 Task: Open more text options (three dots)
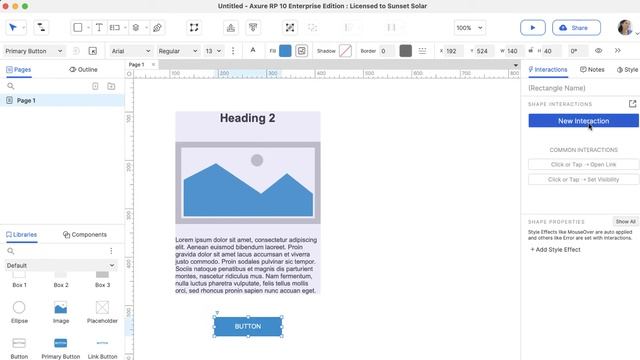[233, 51]
